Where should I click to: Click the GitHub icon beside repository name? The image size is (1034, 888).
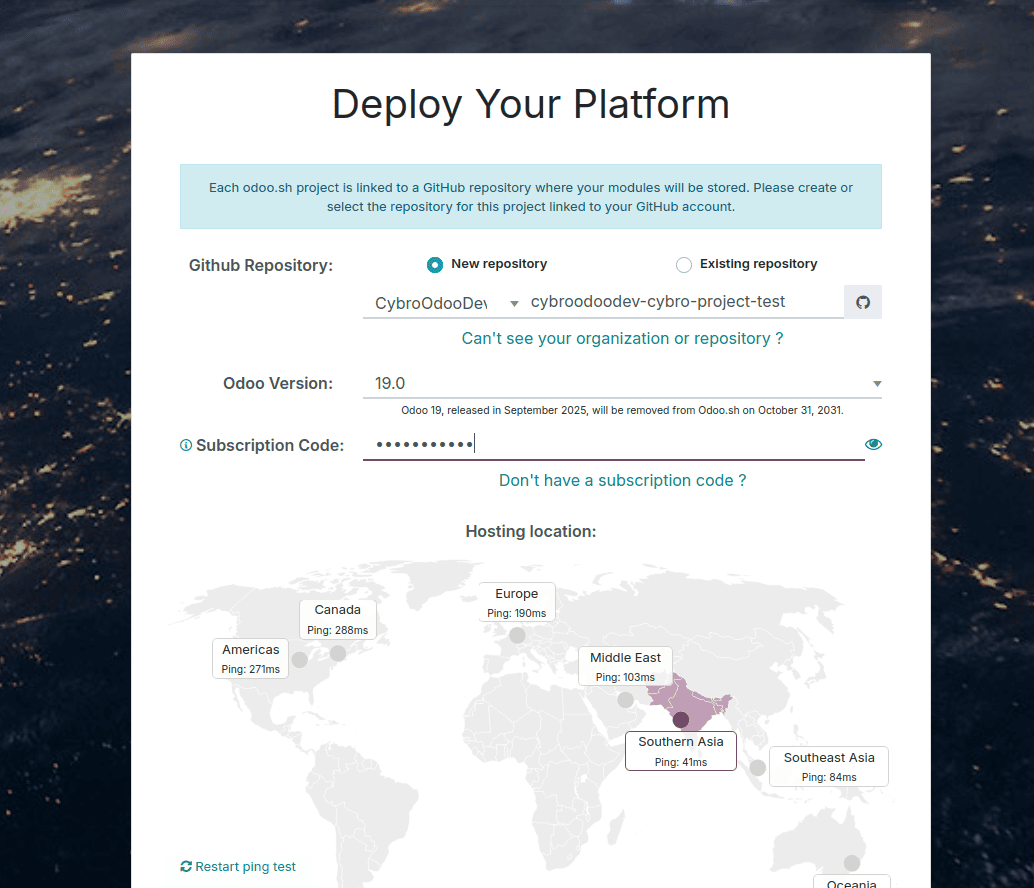point(863,302)
